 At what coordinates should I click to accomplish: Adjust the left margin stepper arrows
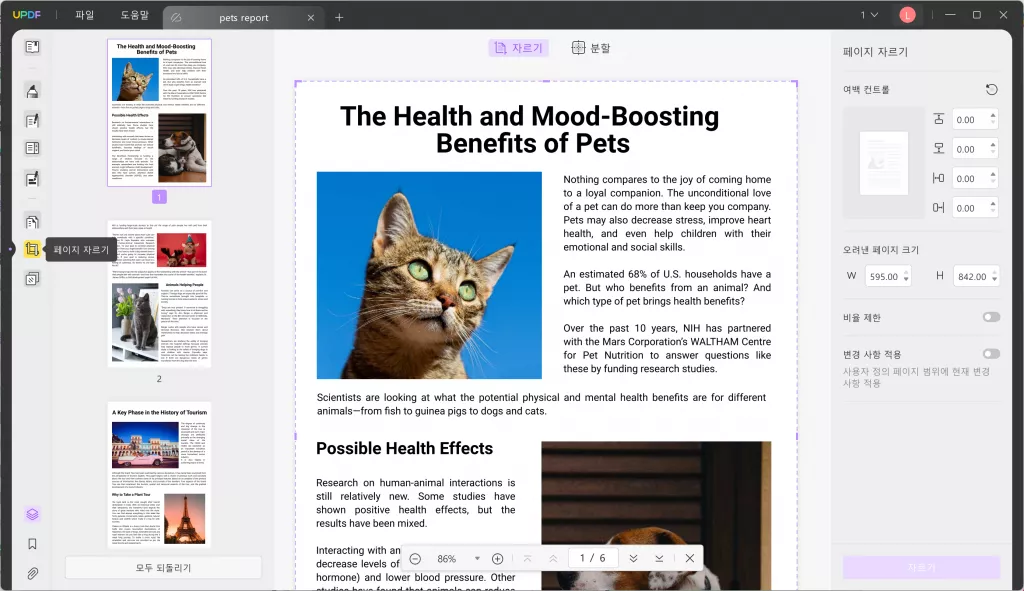pos(993,178)
